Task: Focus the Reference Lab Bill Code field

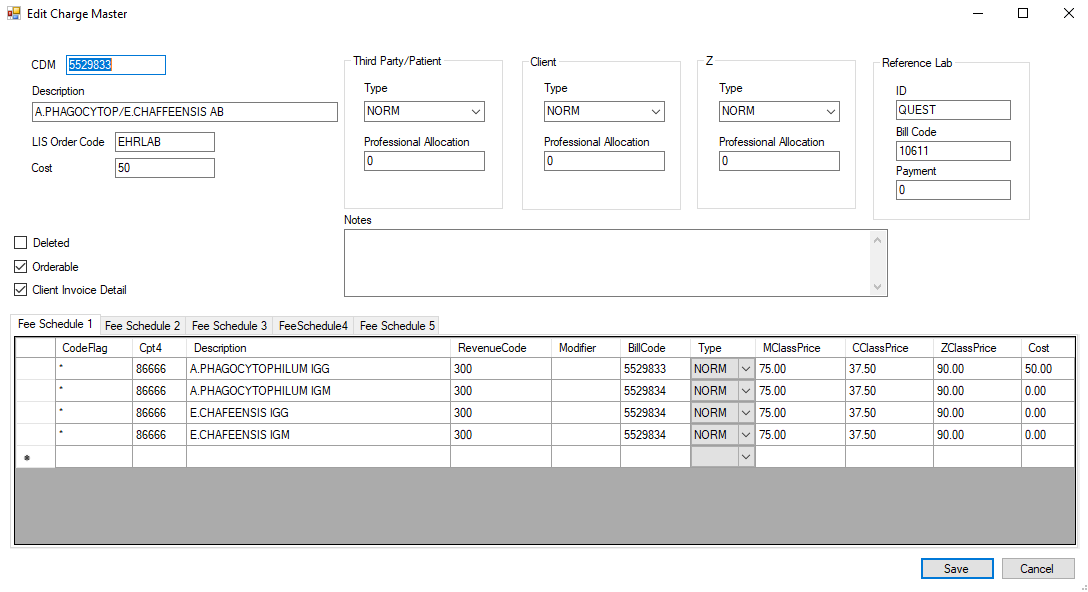Action: [953, 151]
